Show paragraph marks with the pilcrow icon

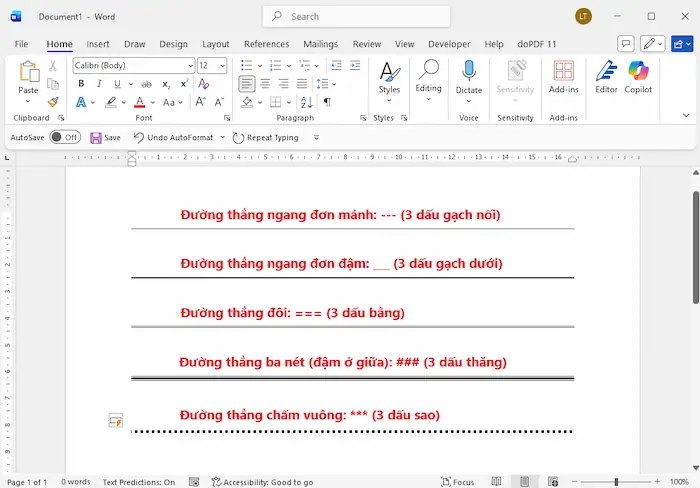click(327, 102)
